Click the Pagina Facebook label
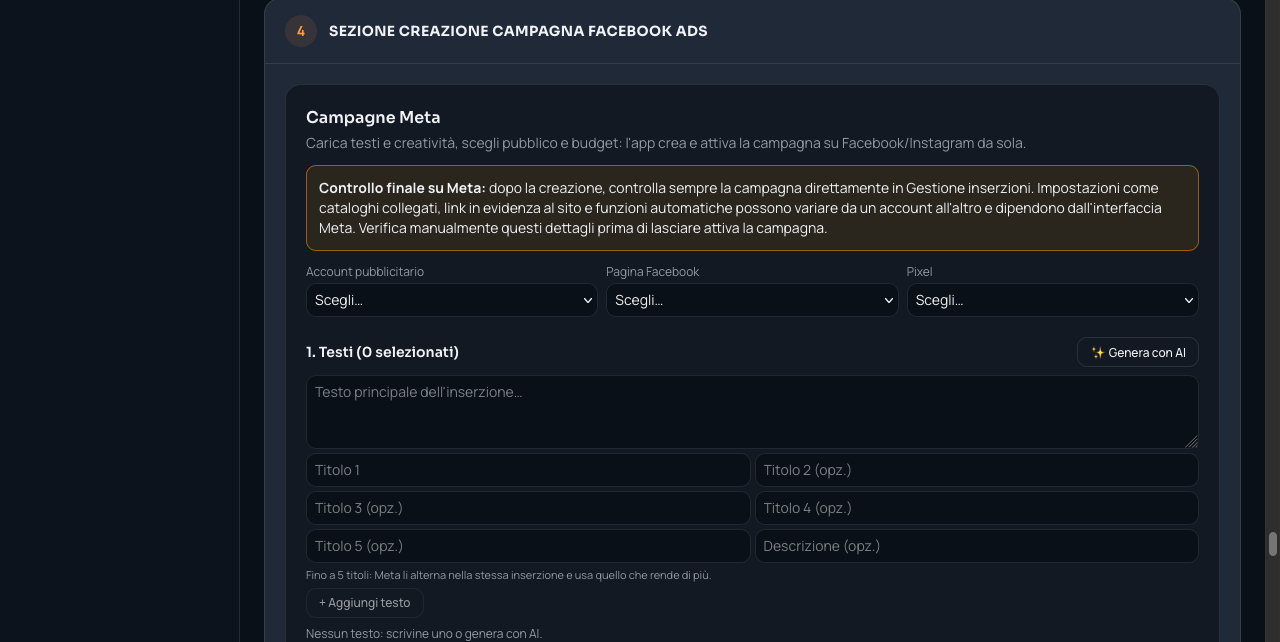Screen dimensions: 1280x642 (652, 272)
